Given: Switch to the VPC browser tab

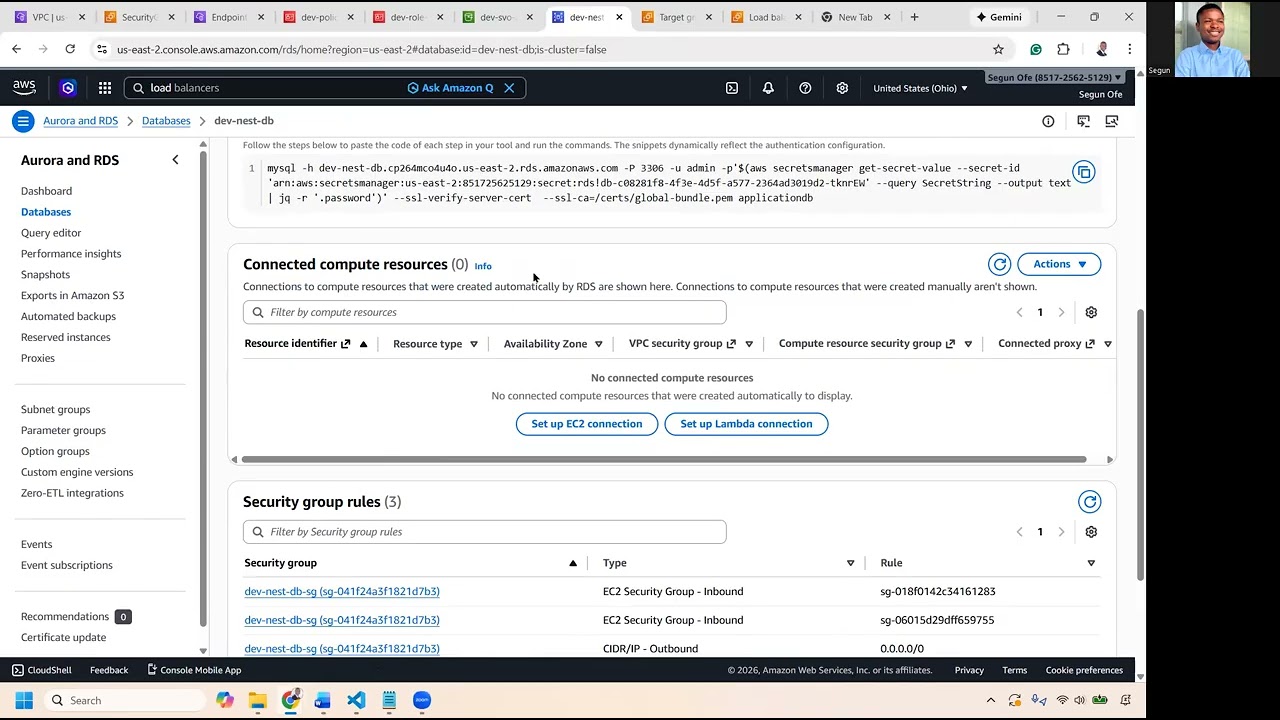Looking at the screenshot, I should point(48,17).
